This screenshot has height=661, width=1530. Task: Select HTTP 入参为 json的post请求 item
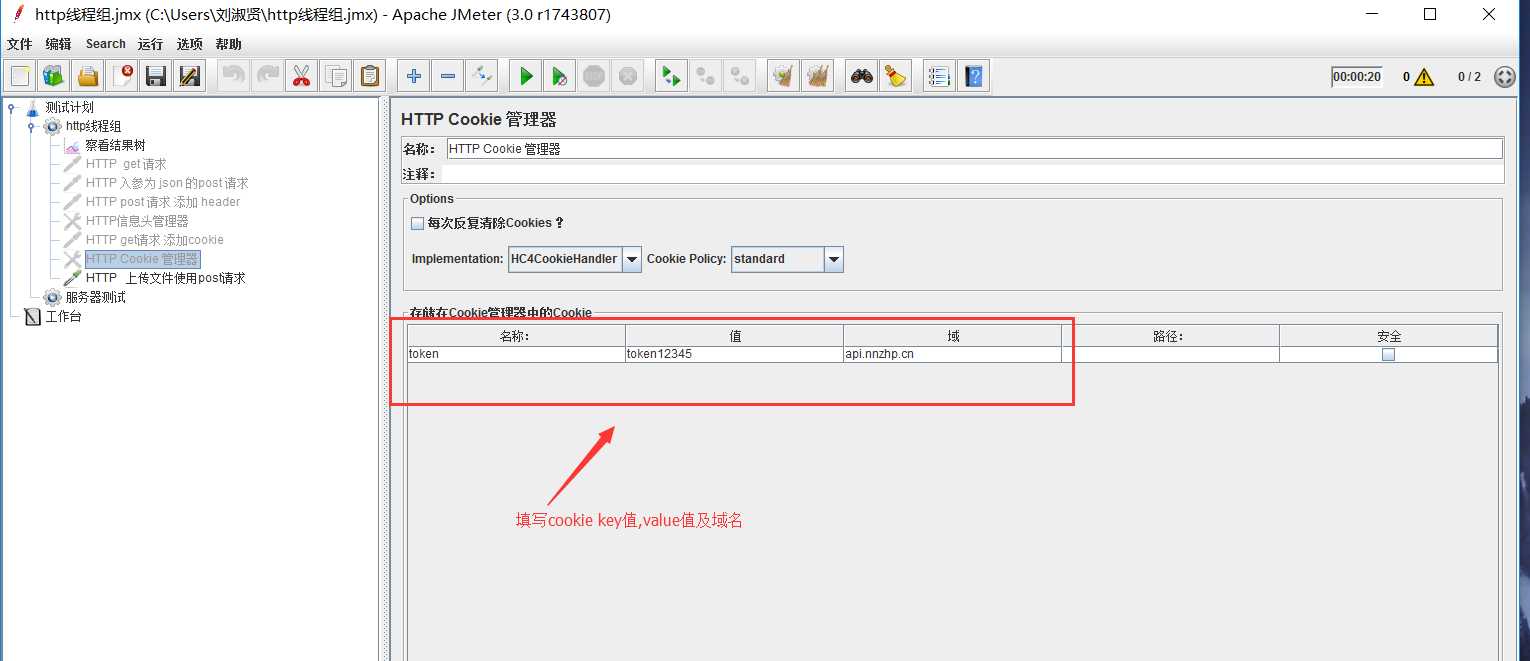(167, 183)
